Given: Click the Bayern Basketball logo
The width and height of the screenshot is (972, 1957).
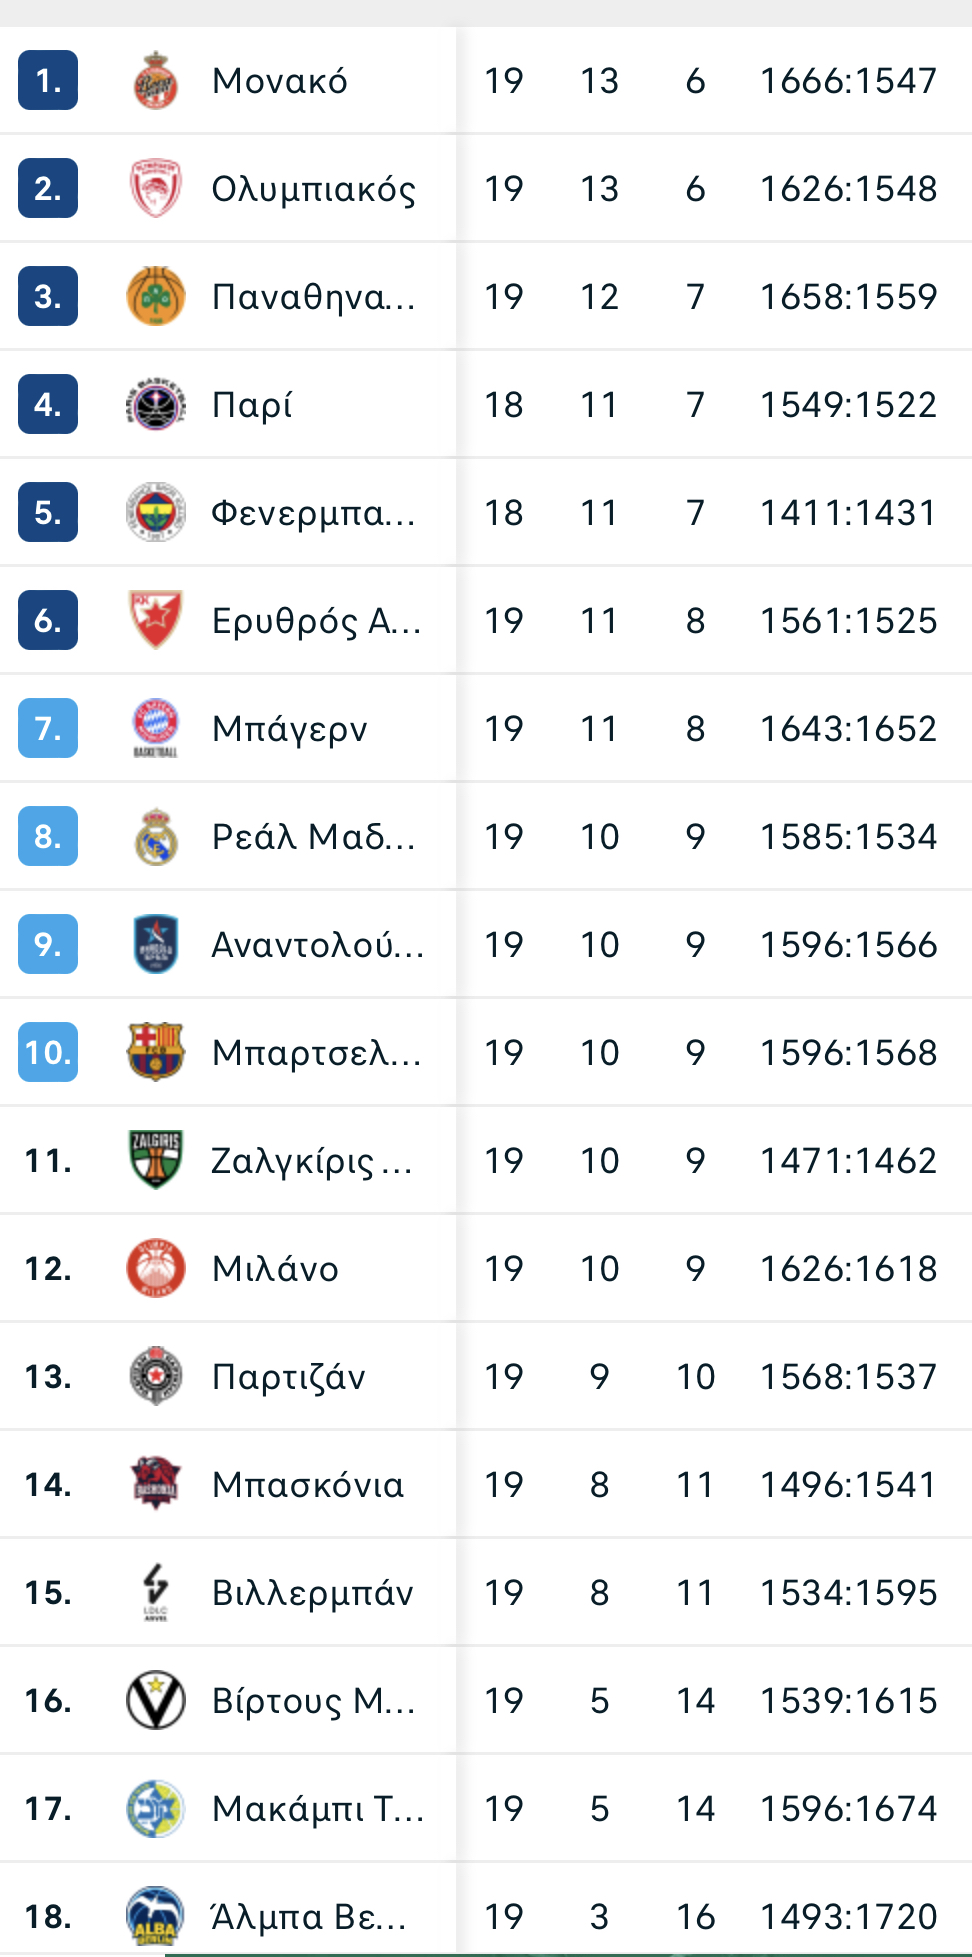Looking at the screenshot, I should pyautogui.click(x=155, y=728).
